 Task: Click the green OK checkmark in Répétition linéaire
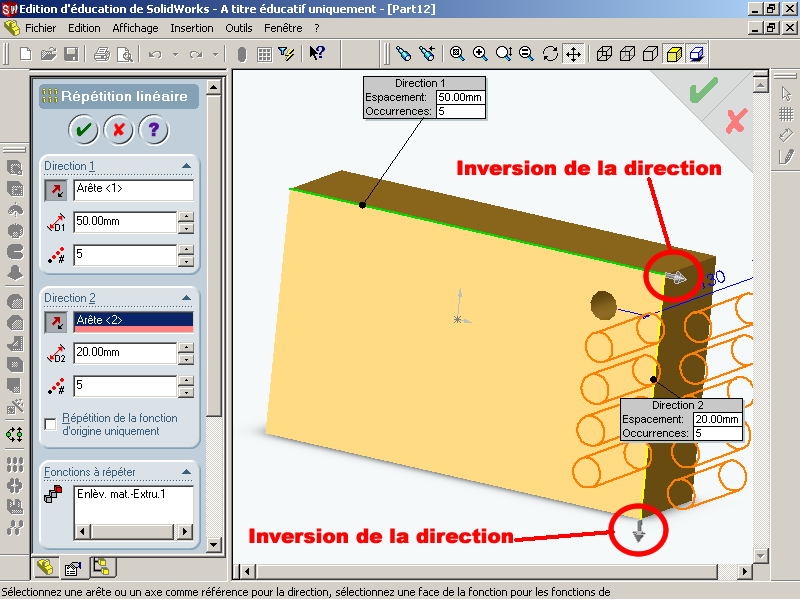coord(83,129)
